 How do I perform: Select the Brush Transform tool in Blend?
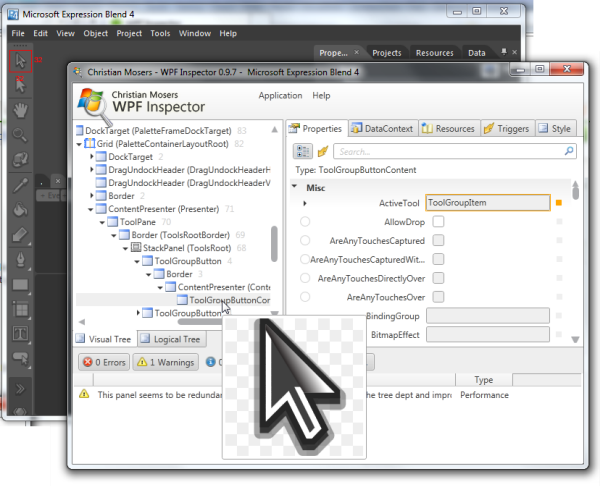click(20, 235)
